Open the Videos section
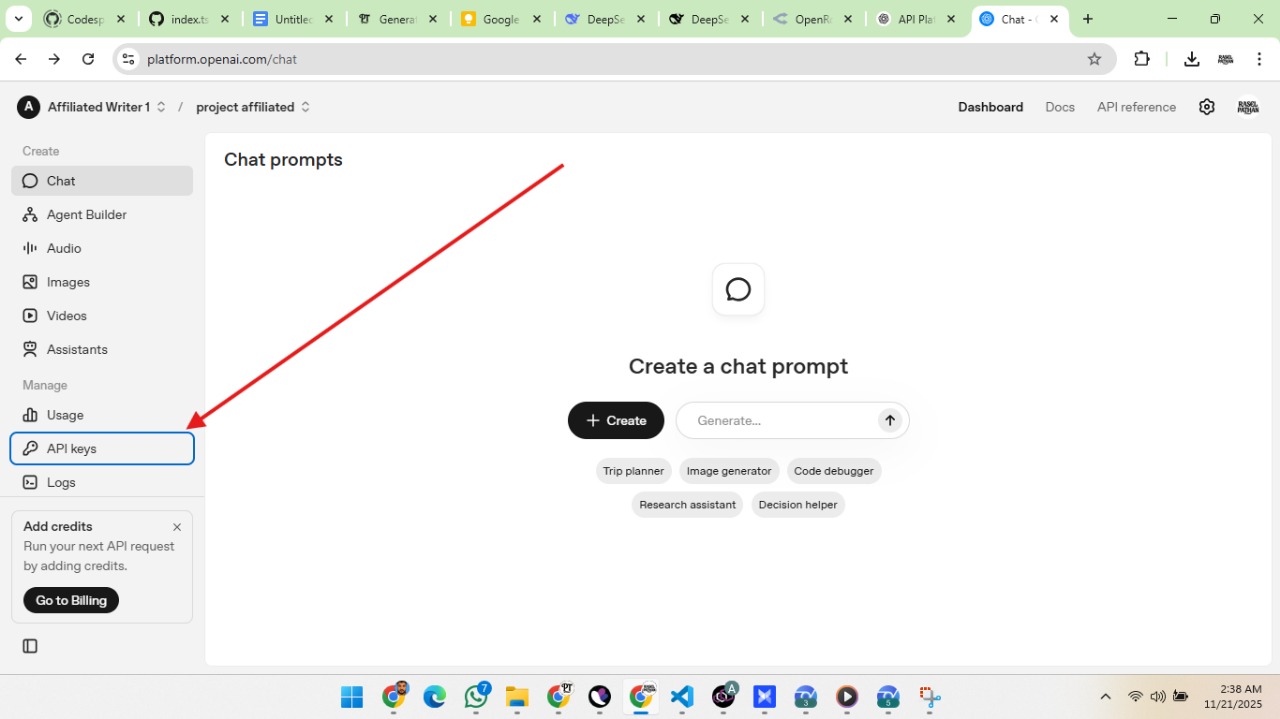The image size is (1280, 719). point(66,315)
